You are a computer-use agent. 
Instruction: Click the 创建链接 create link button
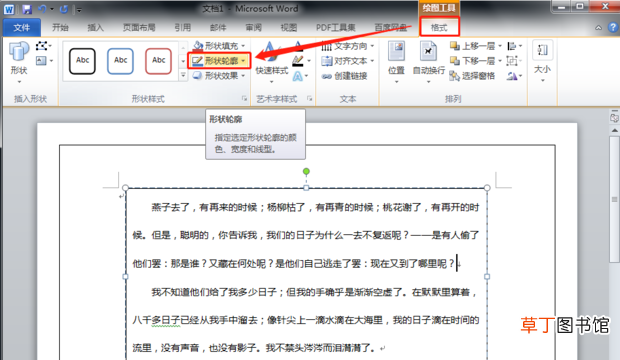tap(345, 76)
